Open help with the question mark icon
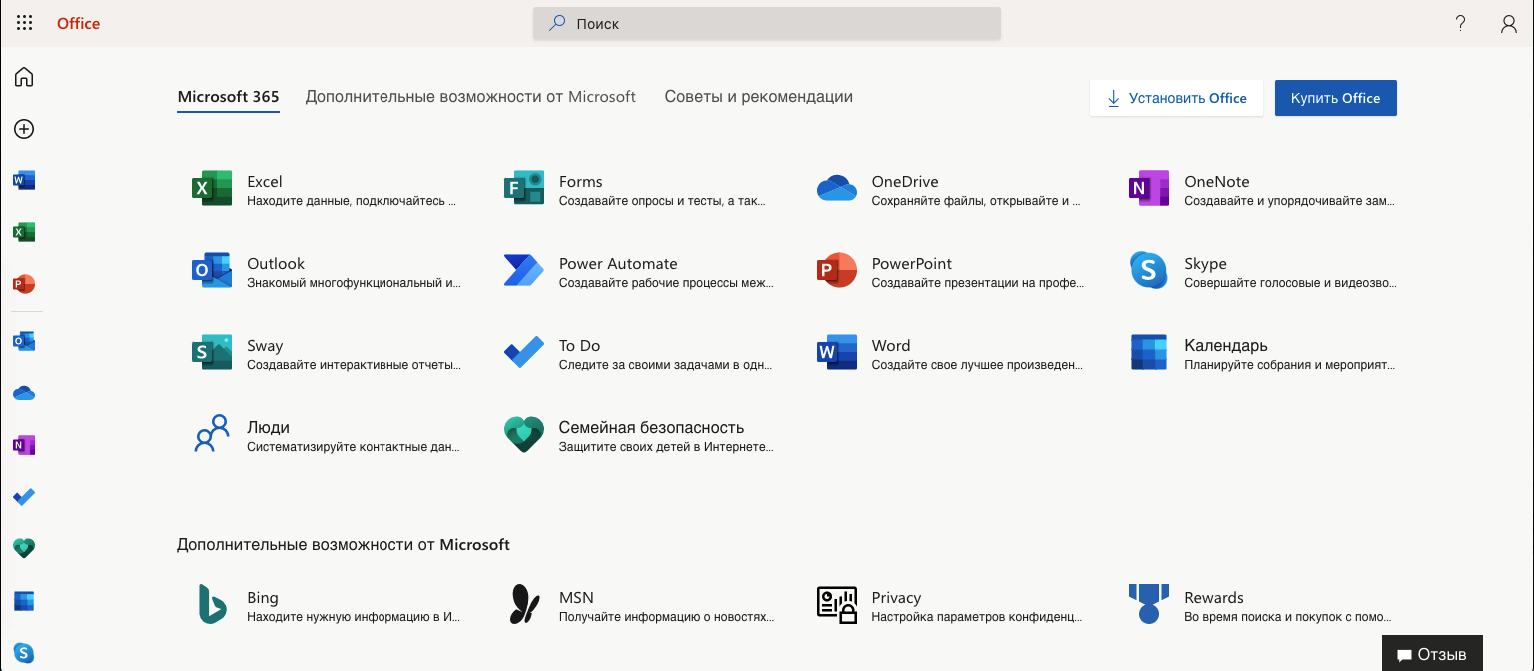Image resolution: width=1534 pixels, height=671 pixels. [1461, 24]
